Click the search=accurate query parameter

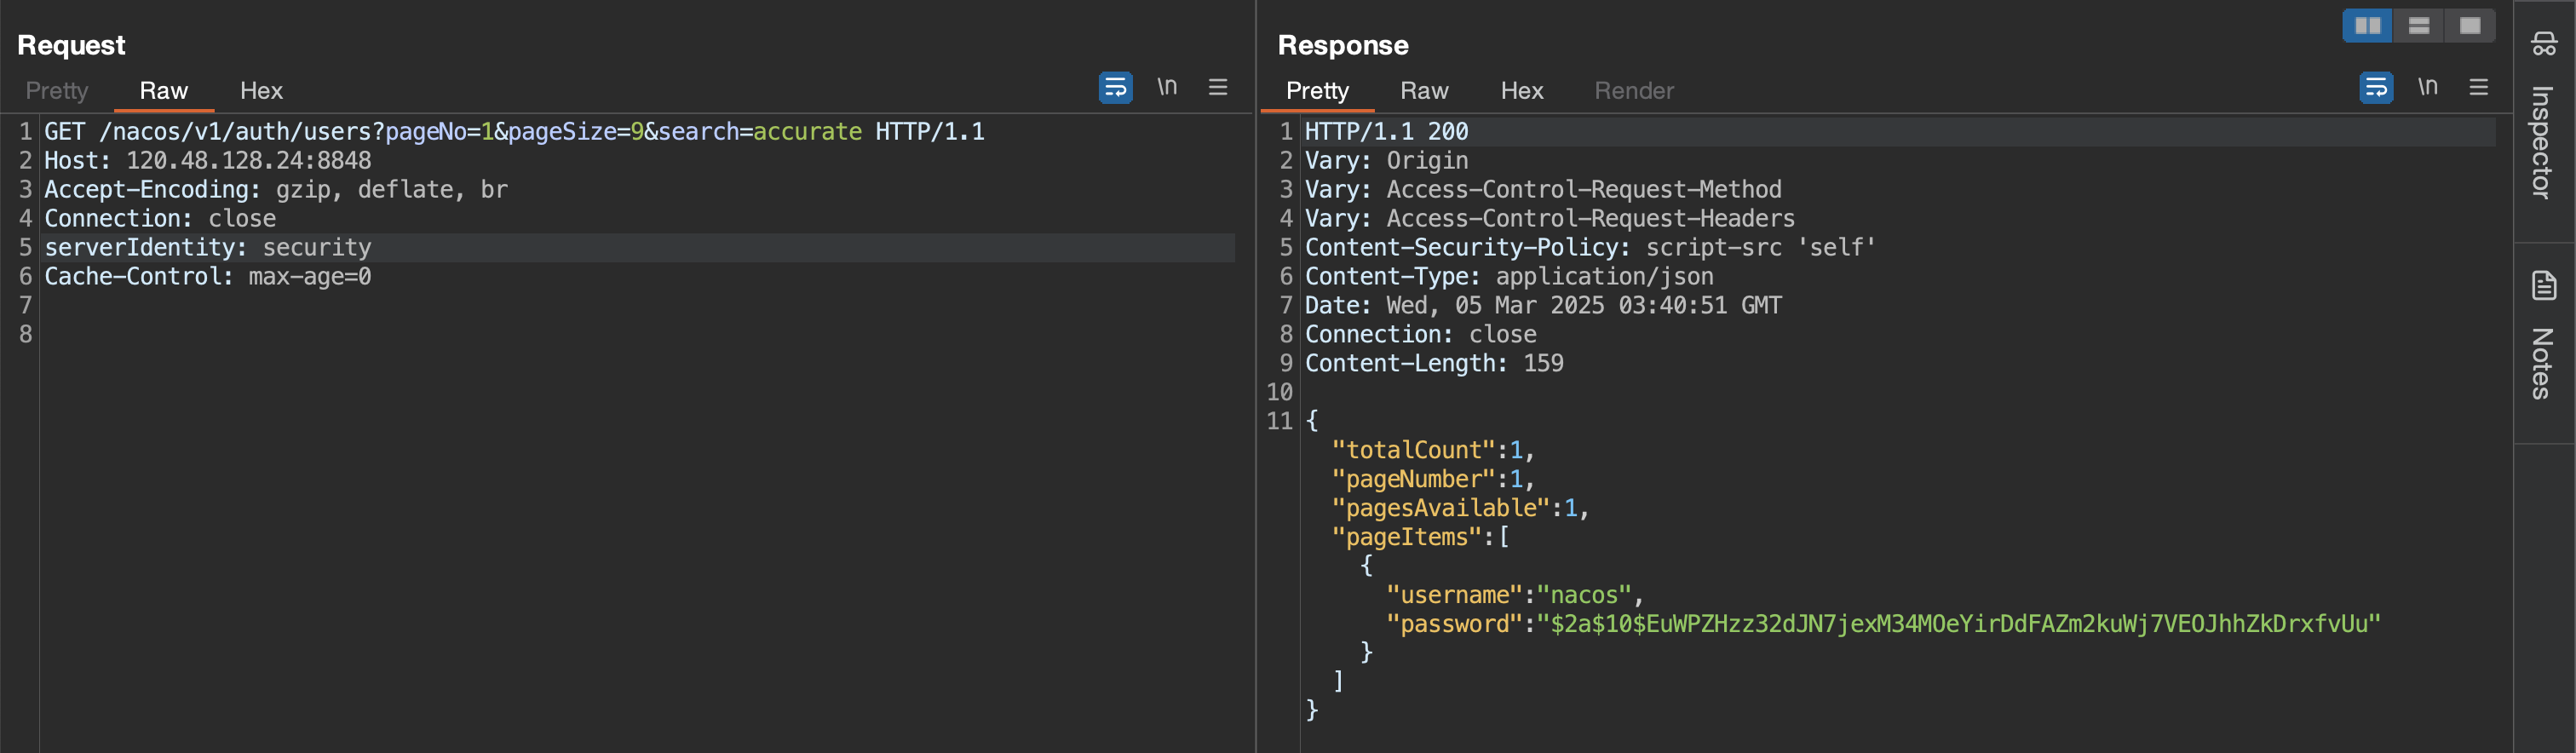[760, 132]
